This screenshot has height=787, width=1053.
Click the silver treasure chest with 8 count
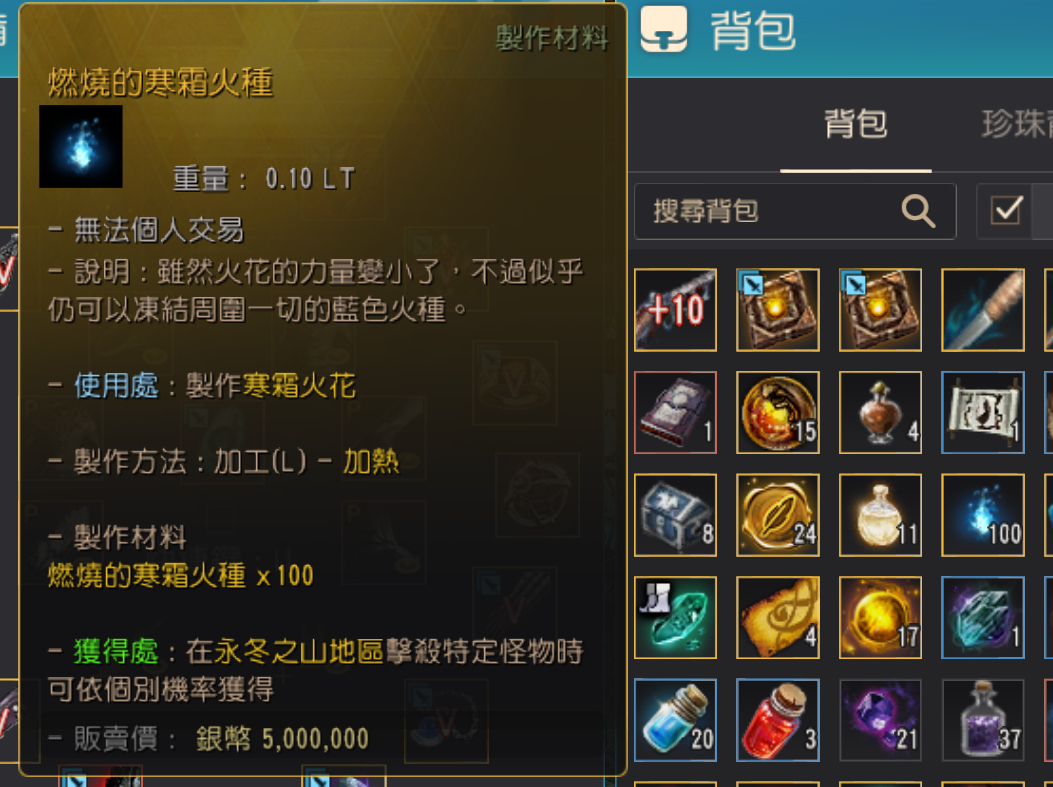point(675,515)
